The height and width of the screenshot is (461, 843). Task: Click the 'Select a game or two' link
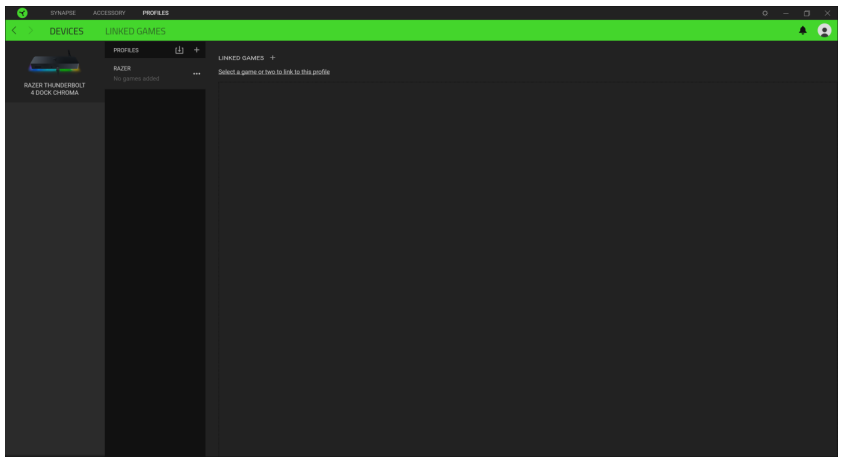pyautogui.click(x=274, y=72)
